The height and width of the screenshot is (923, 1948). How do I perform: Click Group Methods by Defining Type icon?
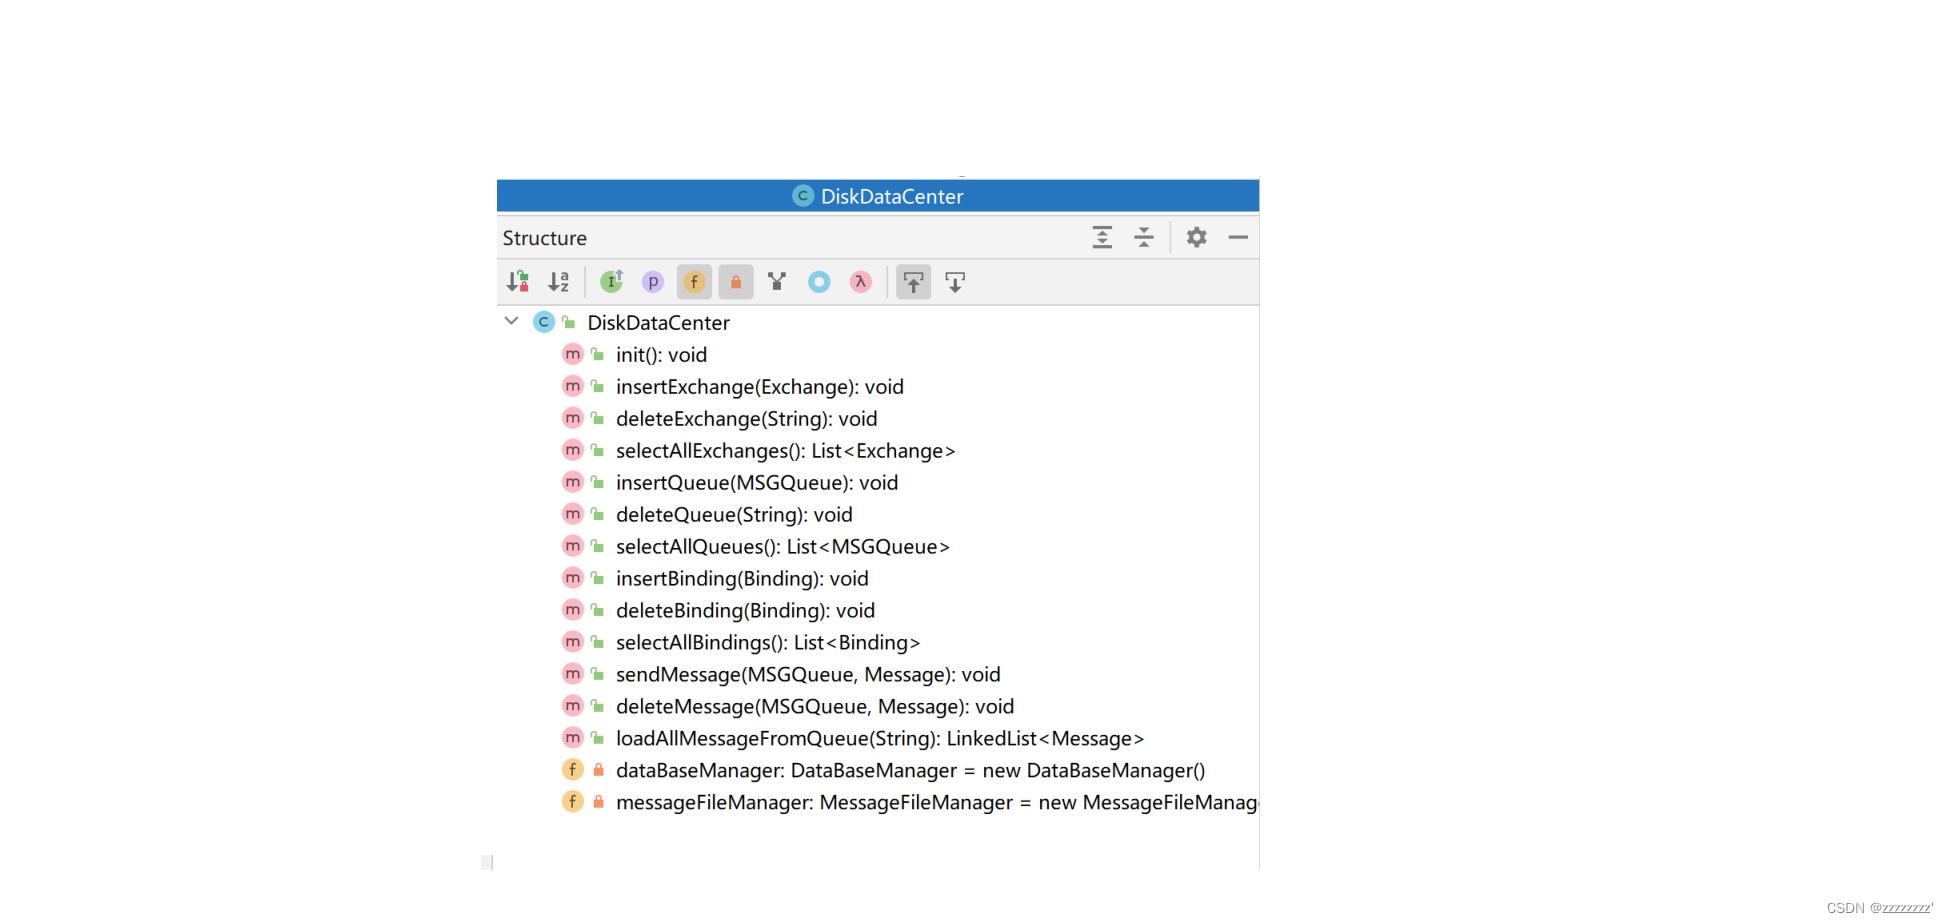[777, 282]
